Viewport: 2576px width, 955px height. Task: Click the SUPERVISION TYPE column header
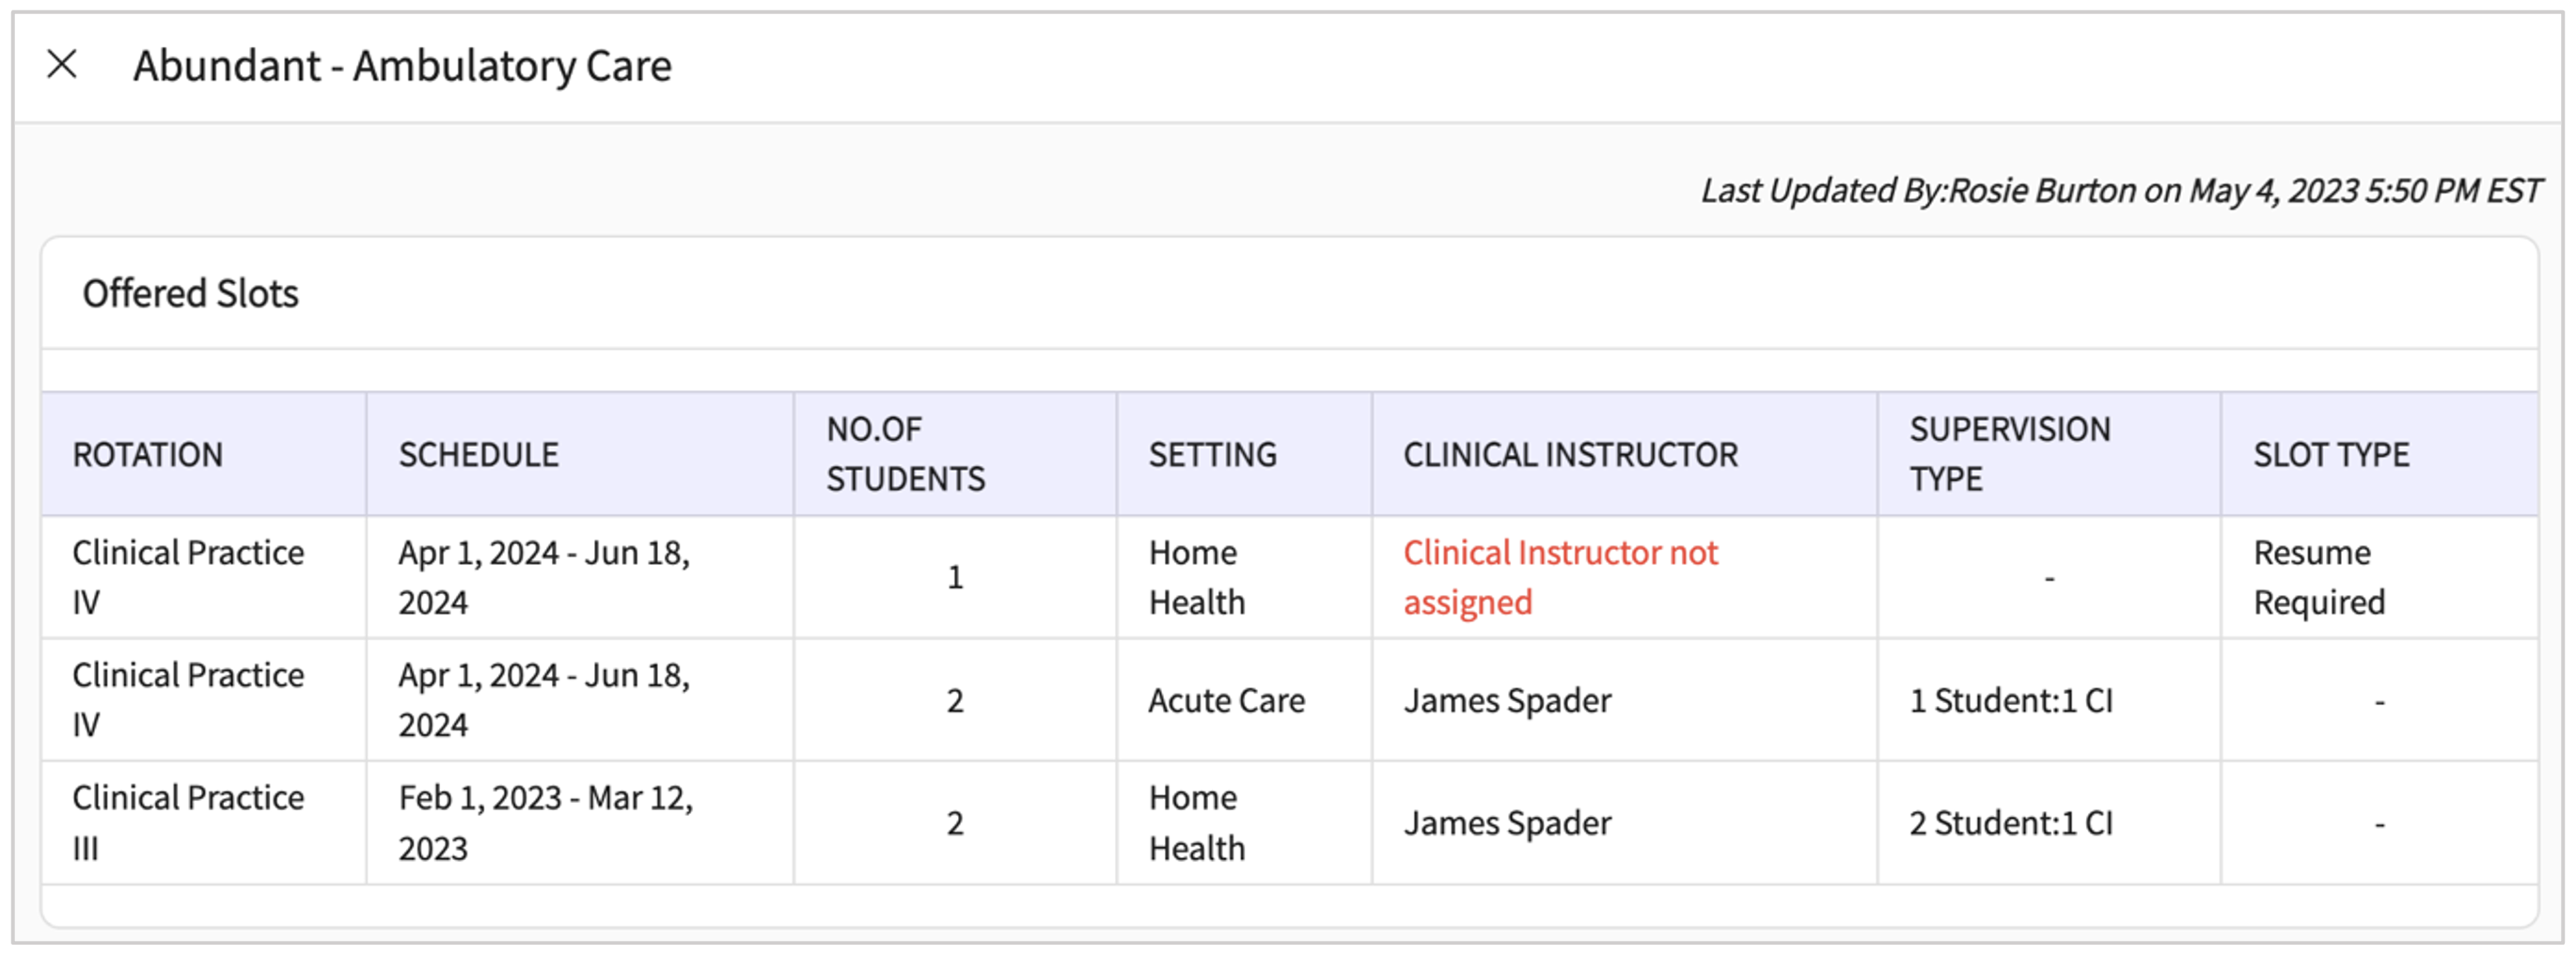pyautogui.click(x=2009, y=455)
